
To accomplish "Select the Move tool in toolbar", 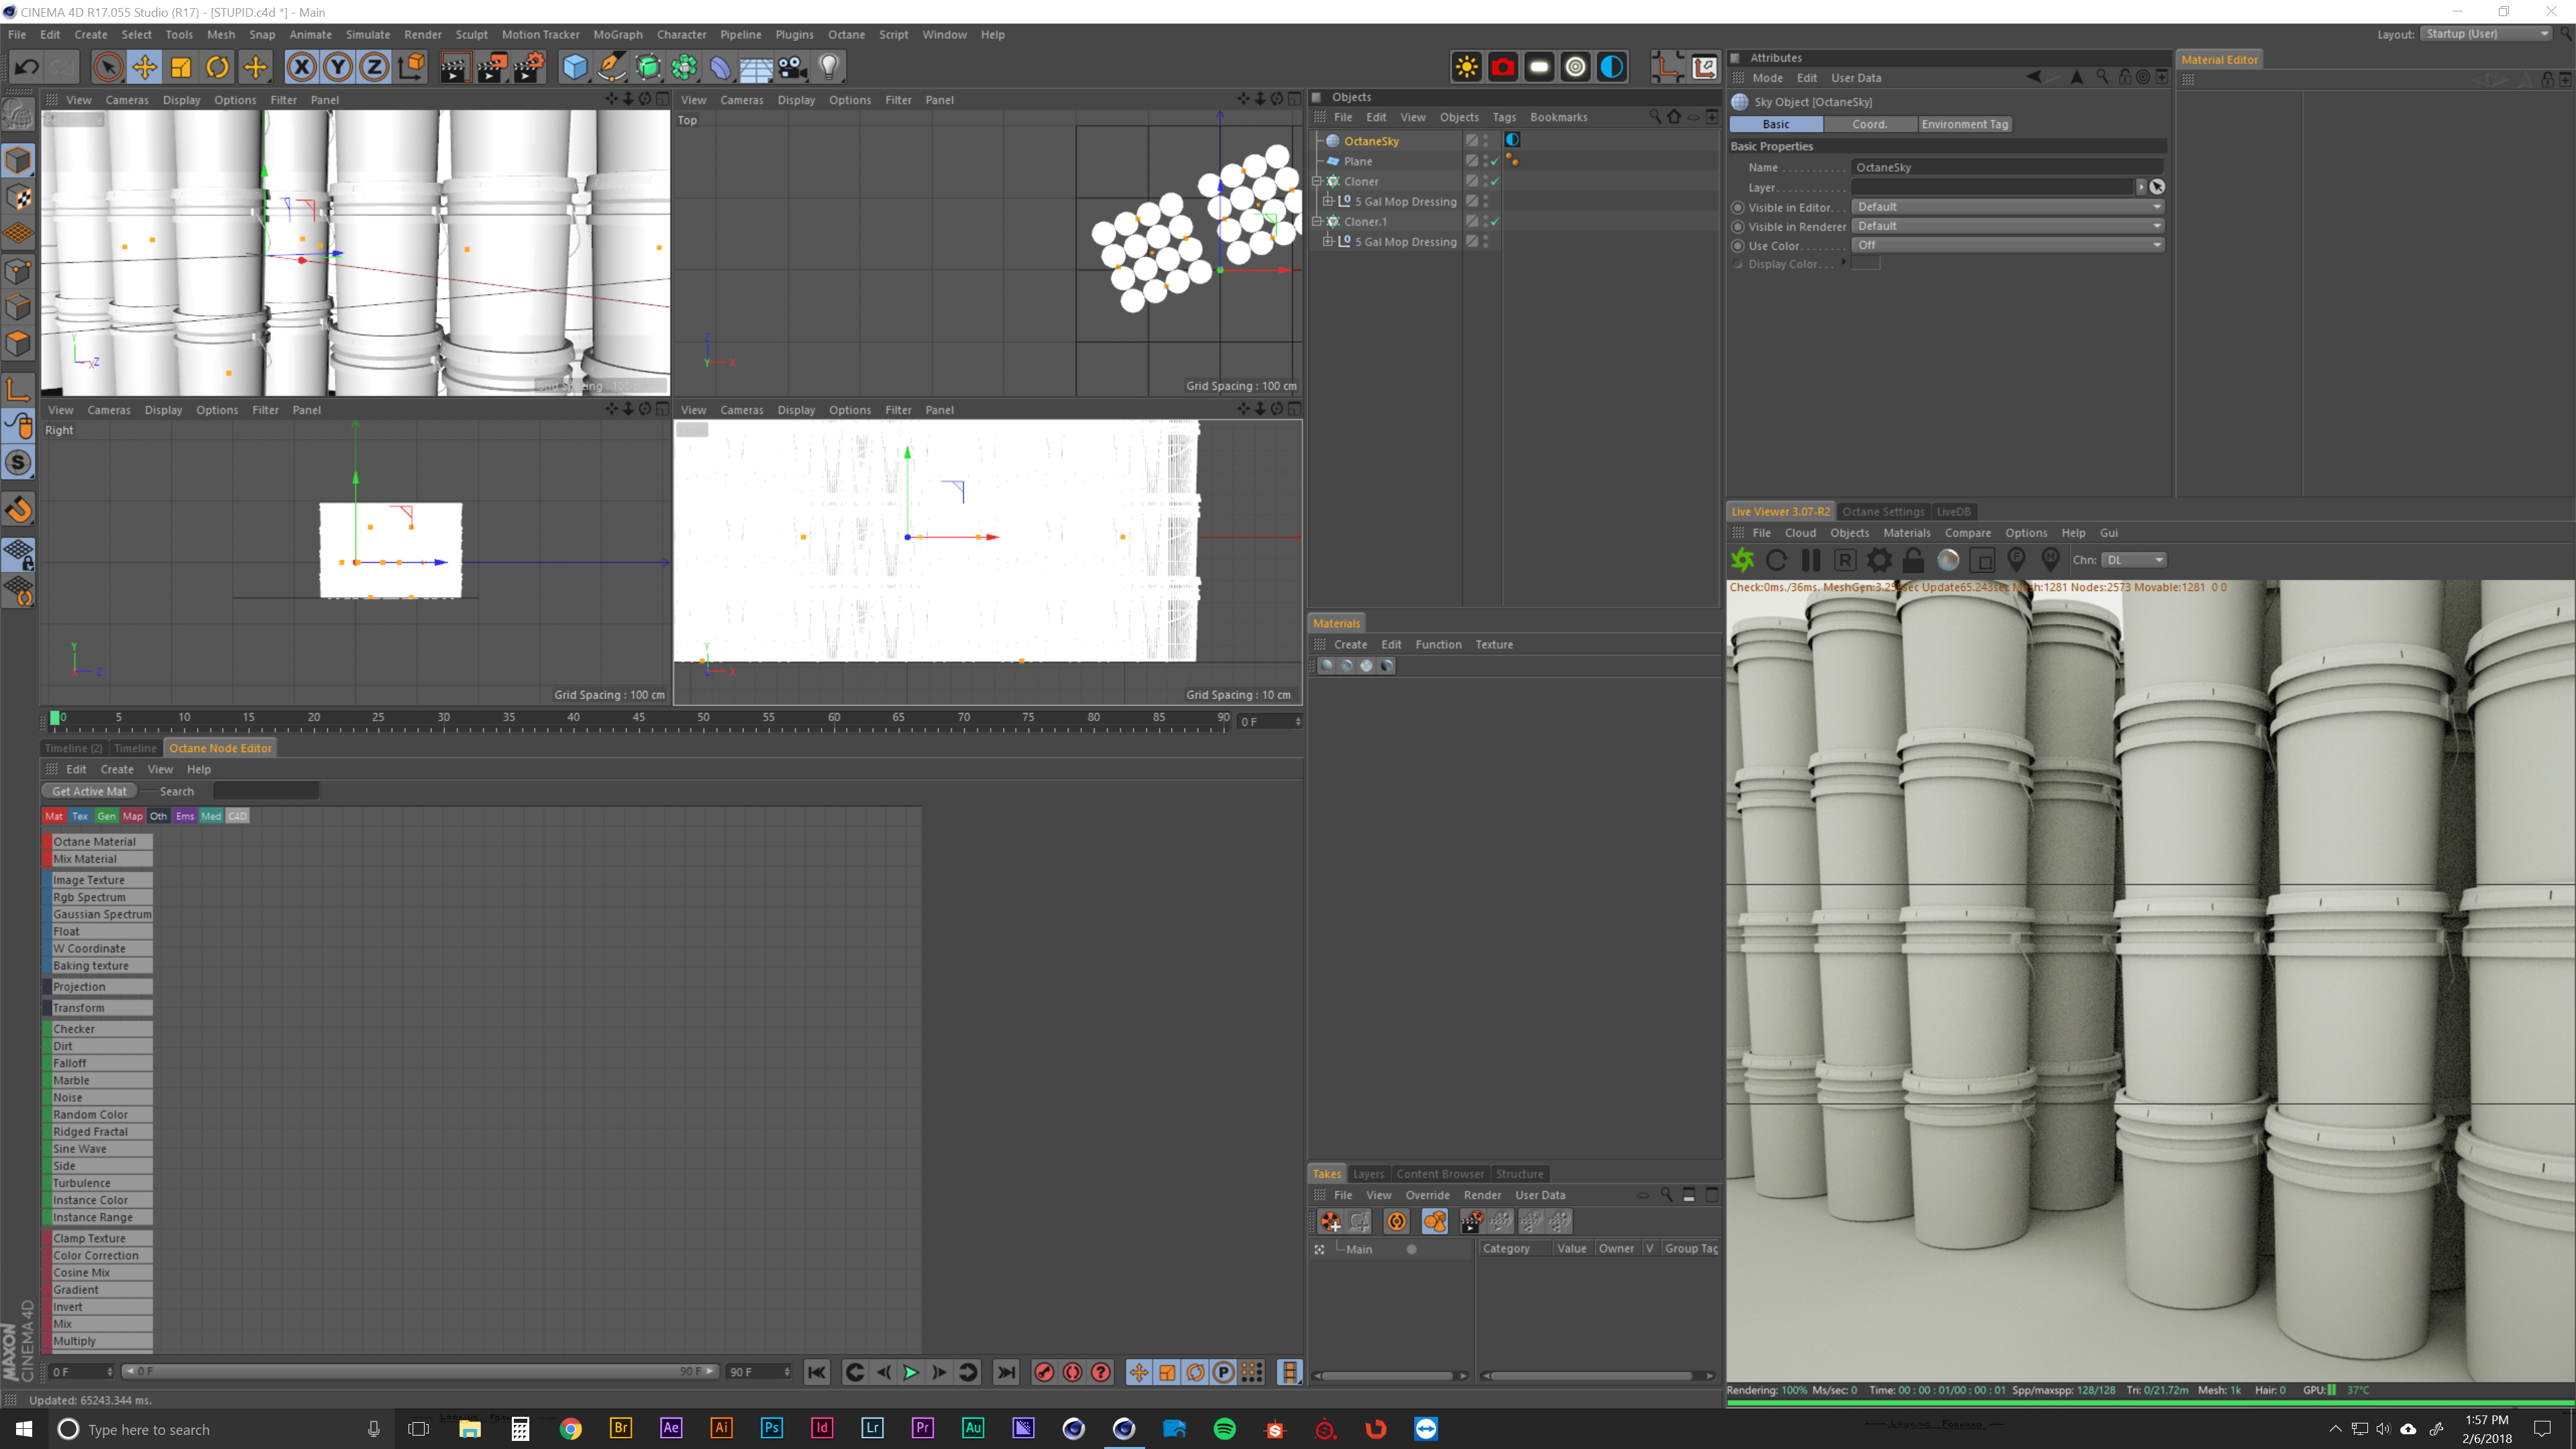I will click(144, 67).
